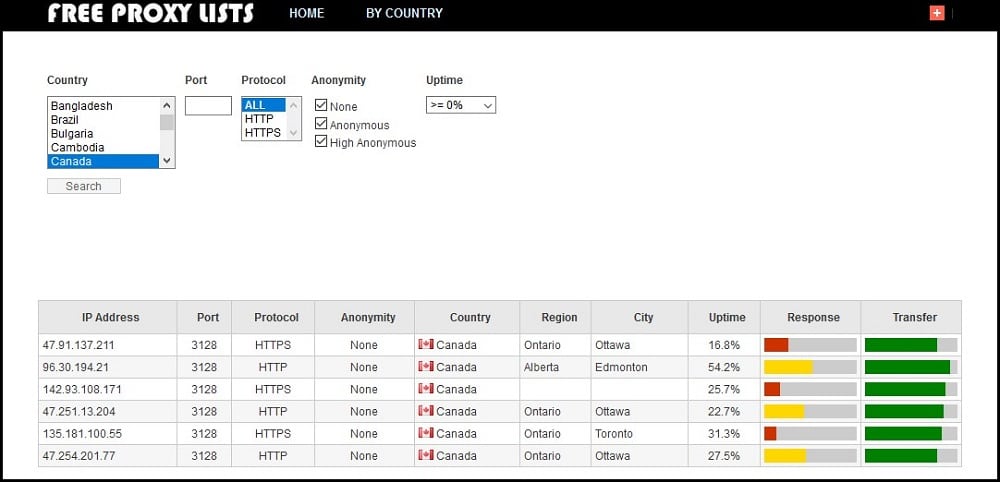Click Protocol list scroll up arrow
Image resolution: width=1000 pixels, height=482 pixels.
pyautogui.click(x=293, y=105)
